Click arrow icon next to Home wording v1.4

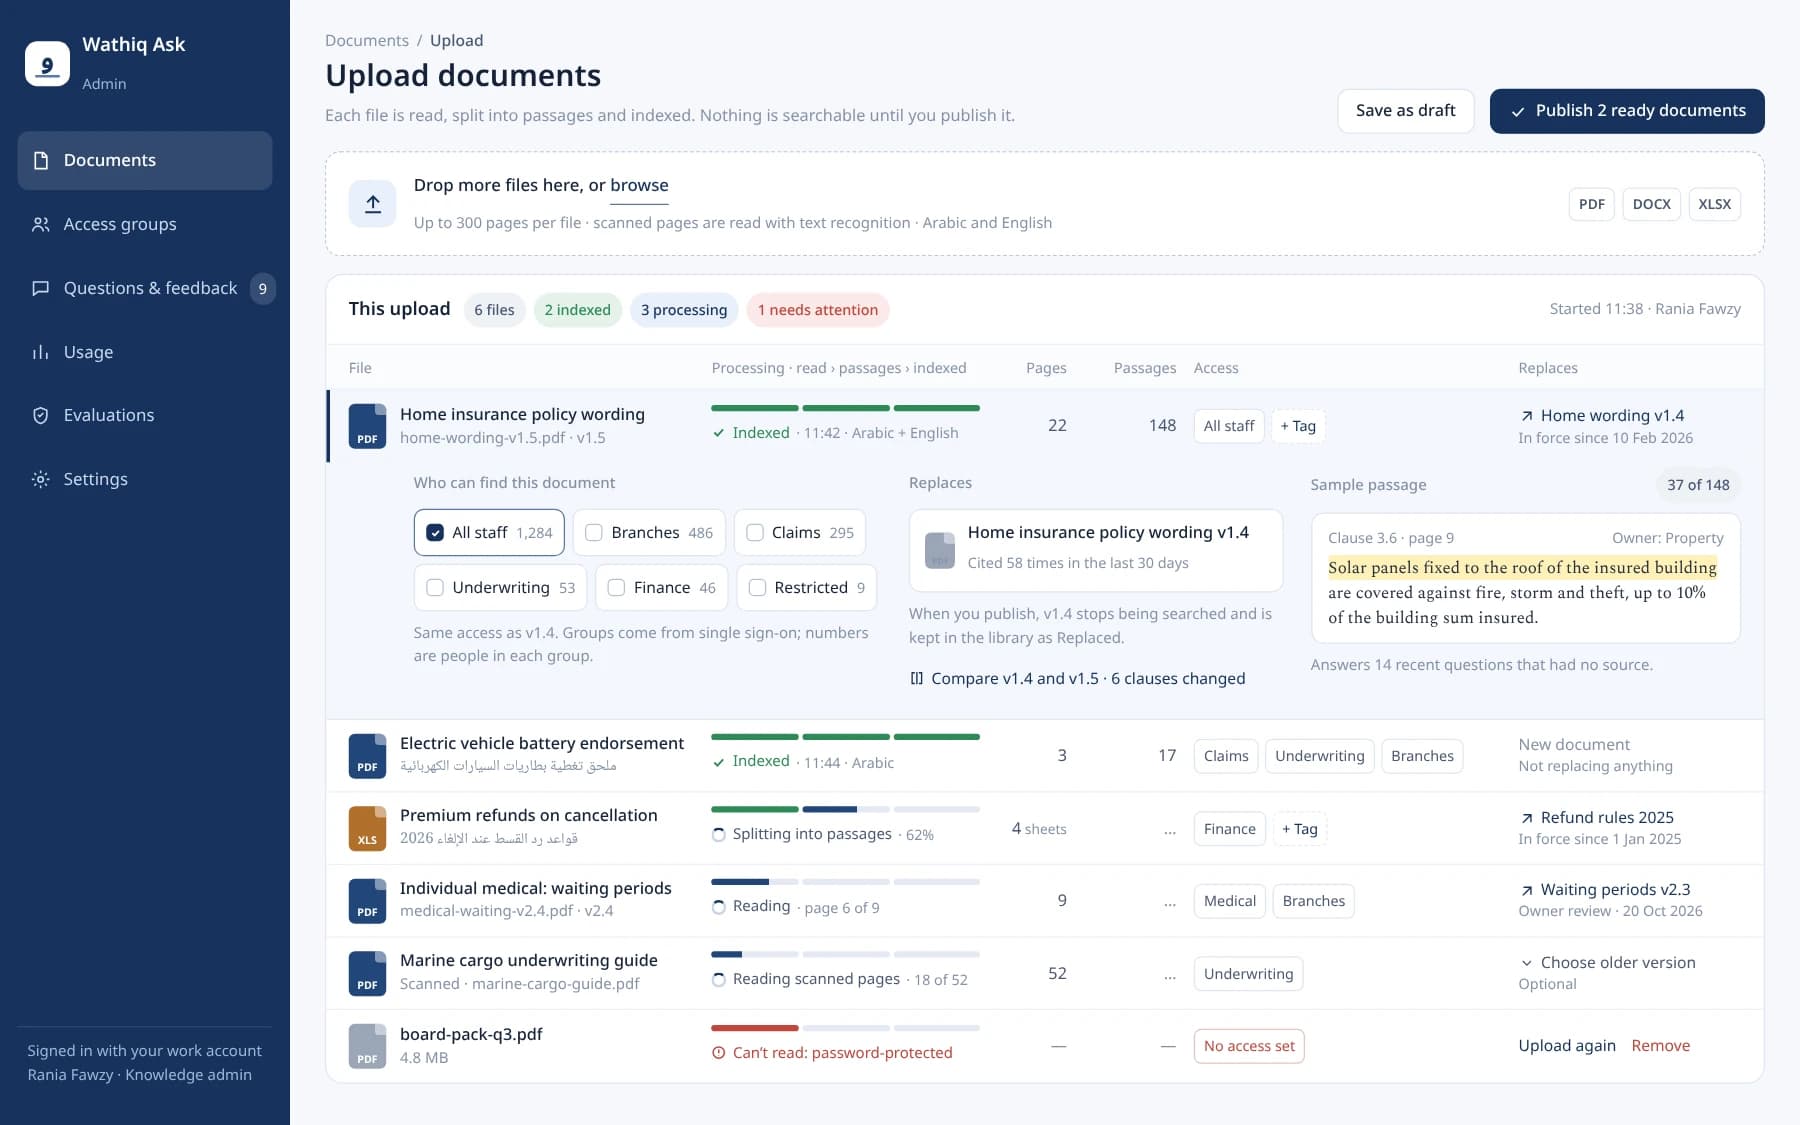1527,416
